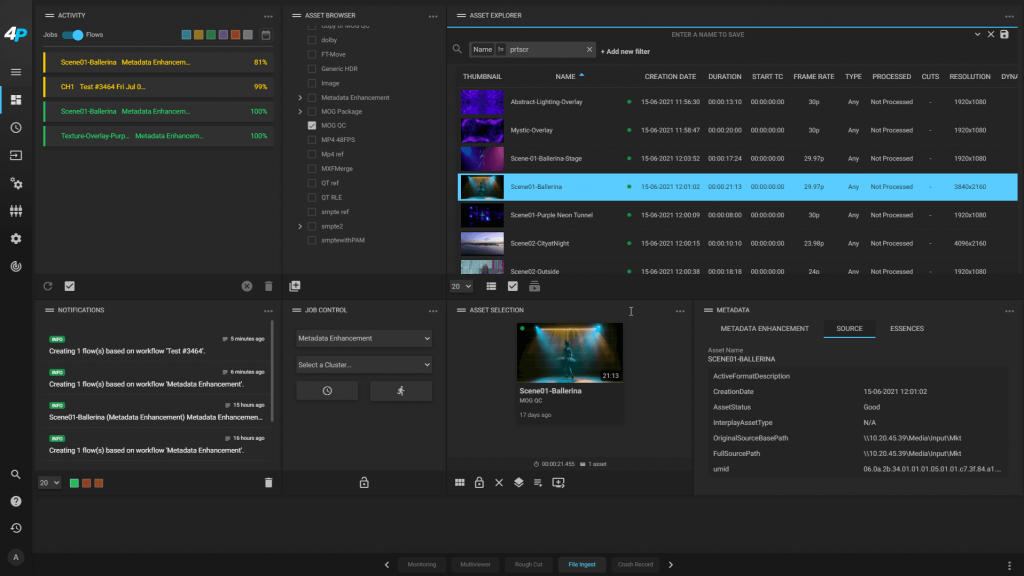This screenshot has height=576, width=1024.
Task: Click the padlock icon under Job Control
Action: point(364,482)
